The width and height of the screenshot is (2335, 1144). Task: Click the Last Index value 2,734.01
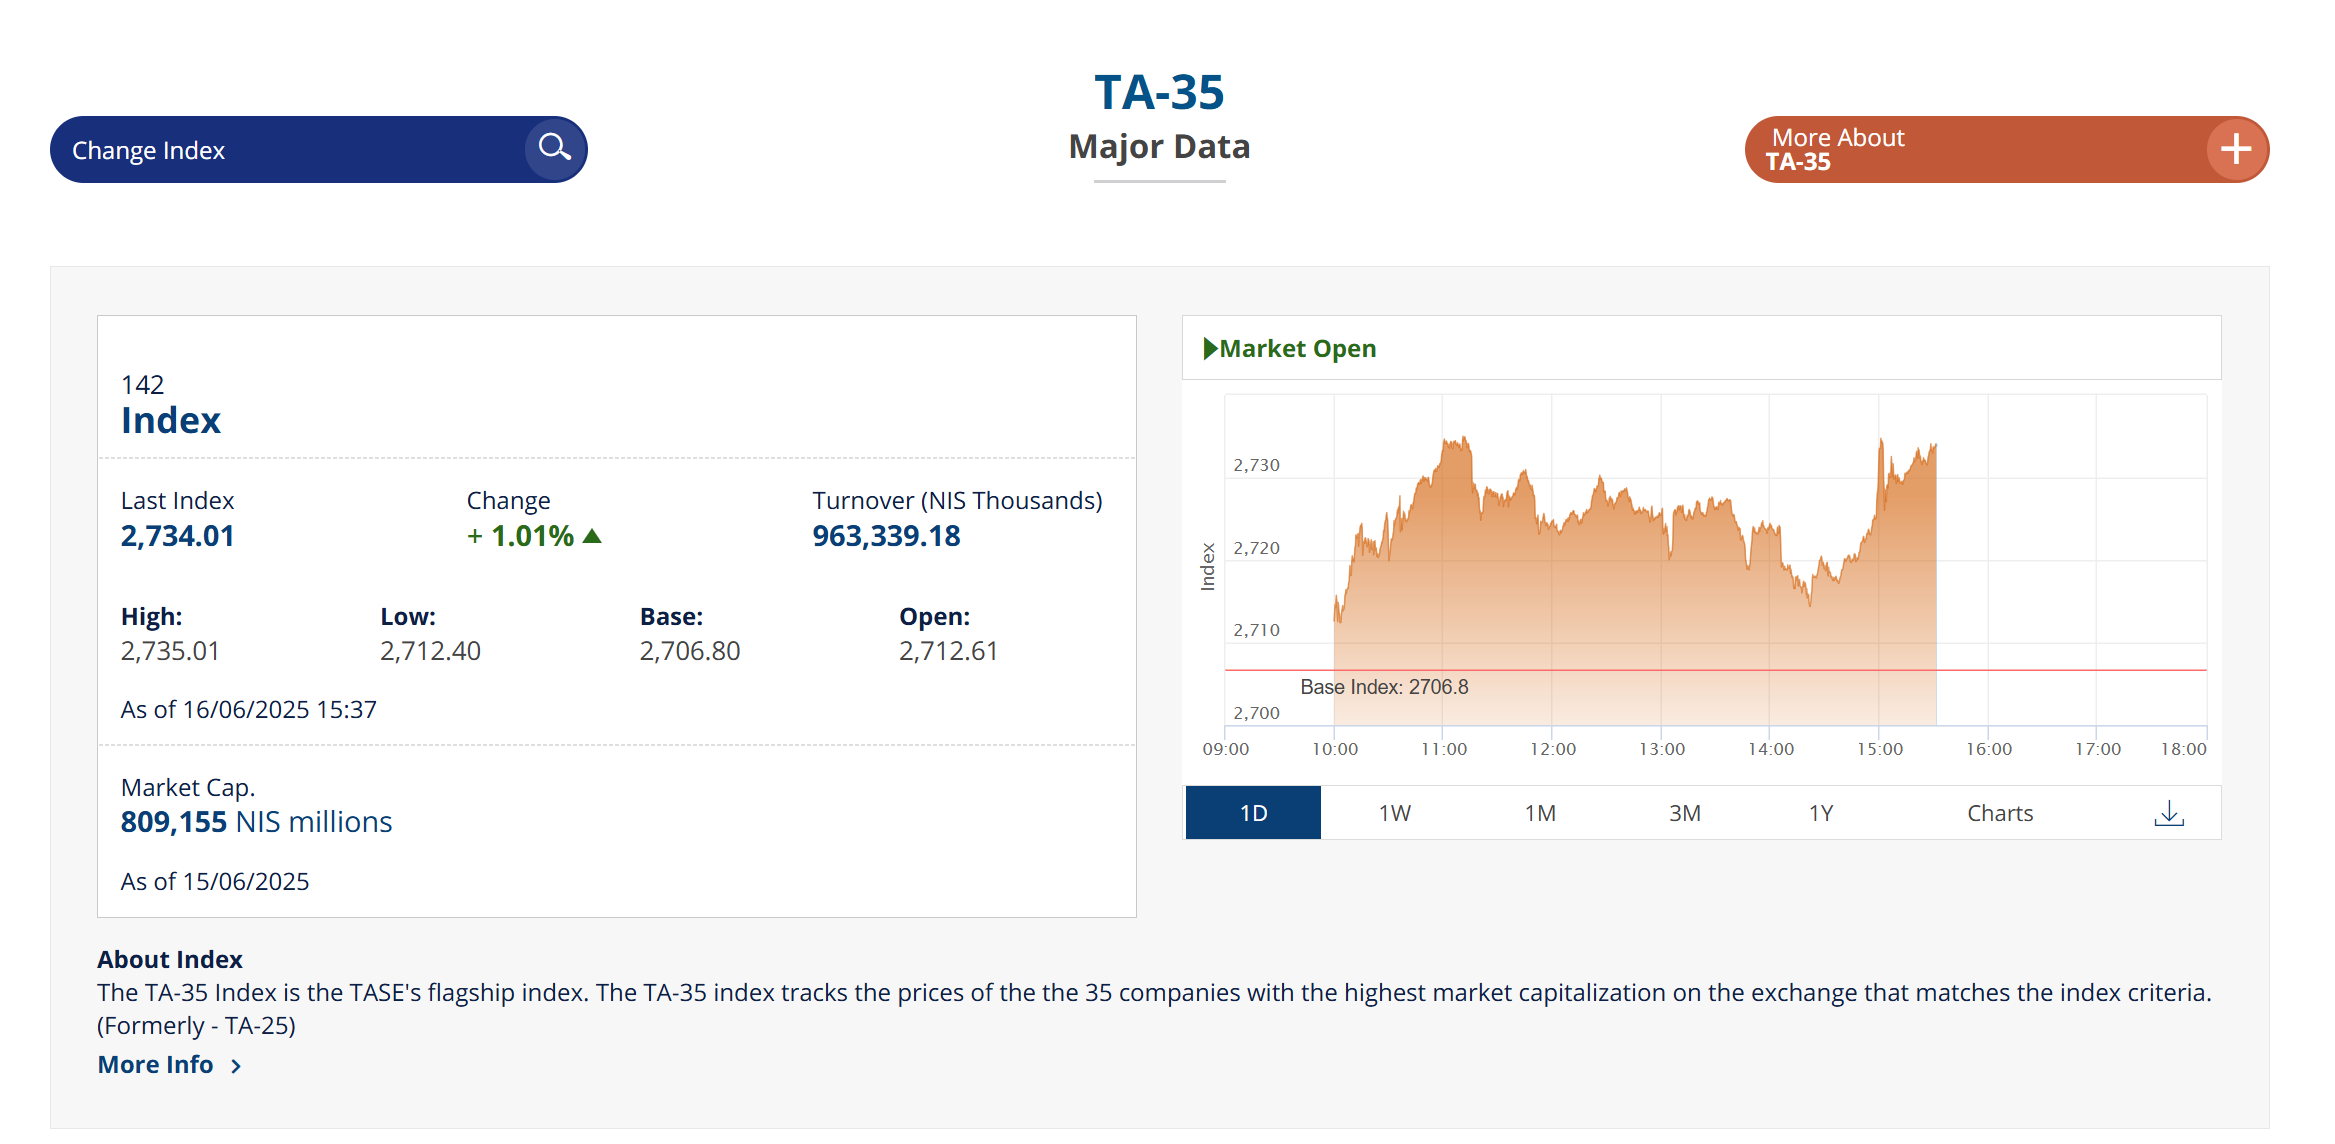pos(177,536)
